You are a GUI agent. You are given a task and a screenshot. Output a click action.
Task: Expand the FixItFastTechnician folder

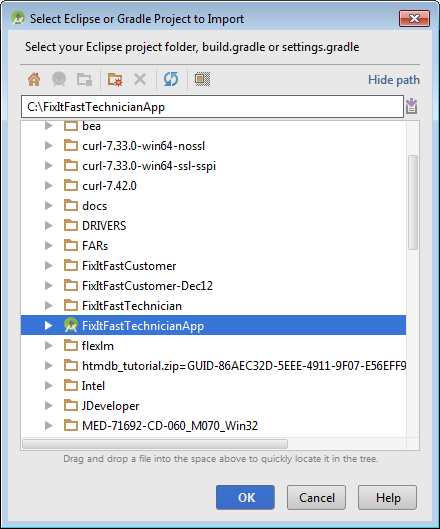49,305
